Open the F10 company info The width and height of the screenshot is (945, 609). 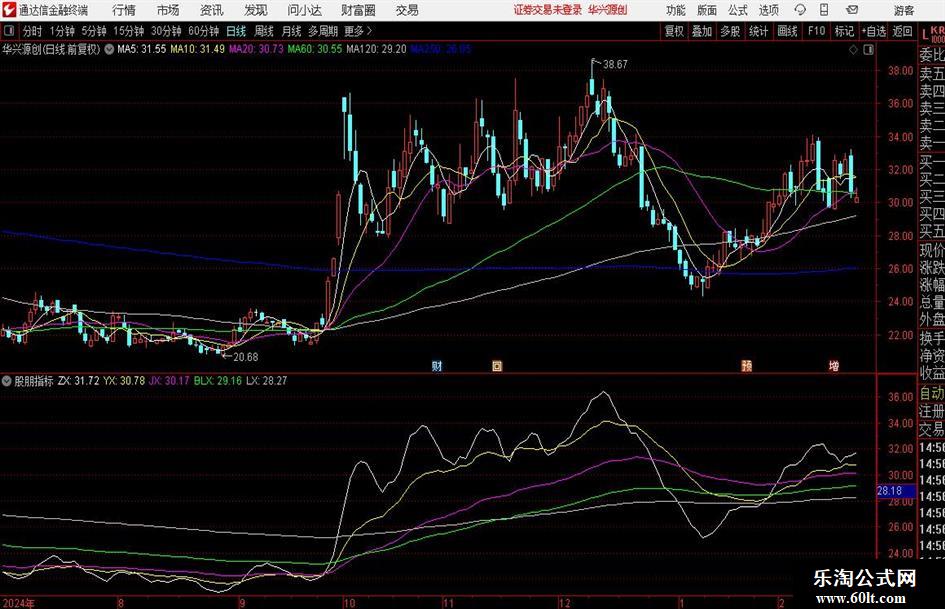click(x=816, y=31)
